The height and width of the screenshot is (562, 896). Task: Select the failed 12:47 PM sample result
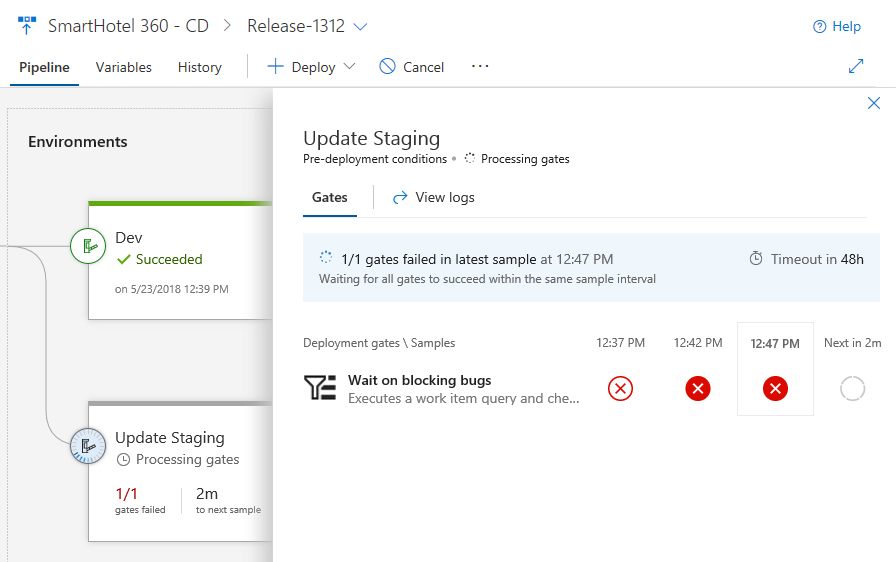click(x=775, y=388)
